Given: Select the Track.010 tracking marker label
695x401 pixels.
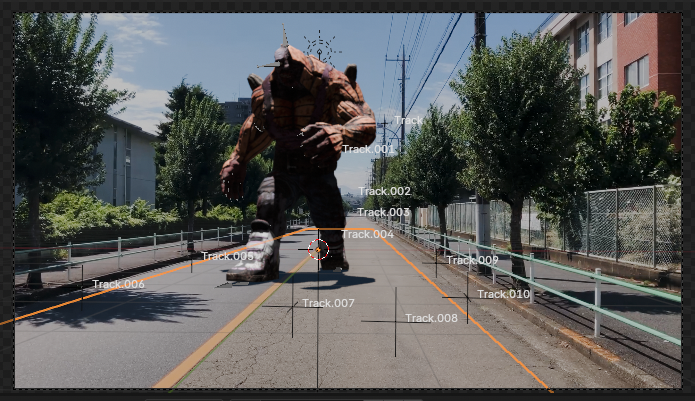Looking at the screenshot, I should [x=504, y=294].
